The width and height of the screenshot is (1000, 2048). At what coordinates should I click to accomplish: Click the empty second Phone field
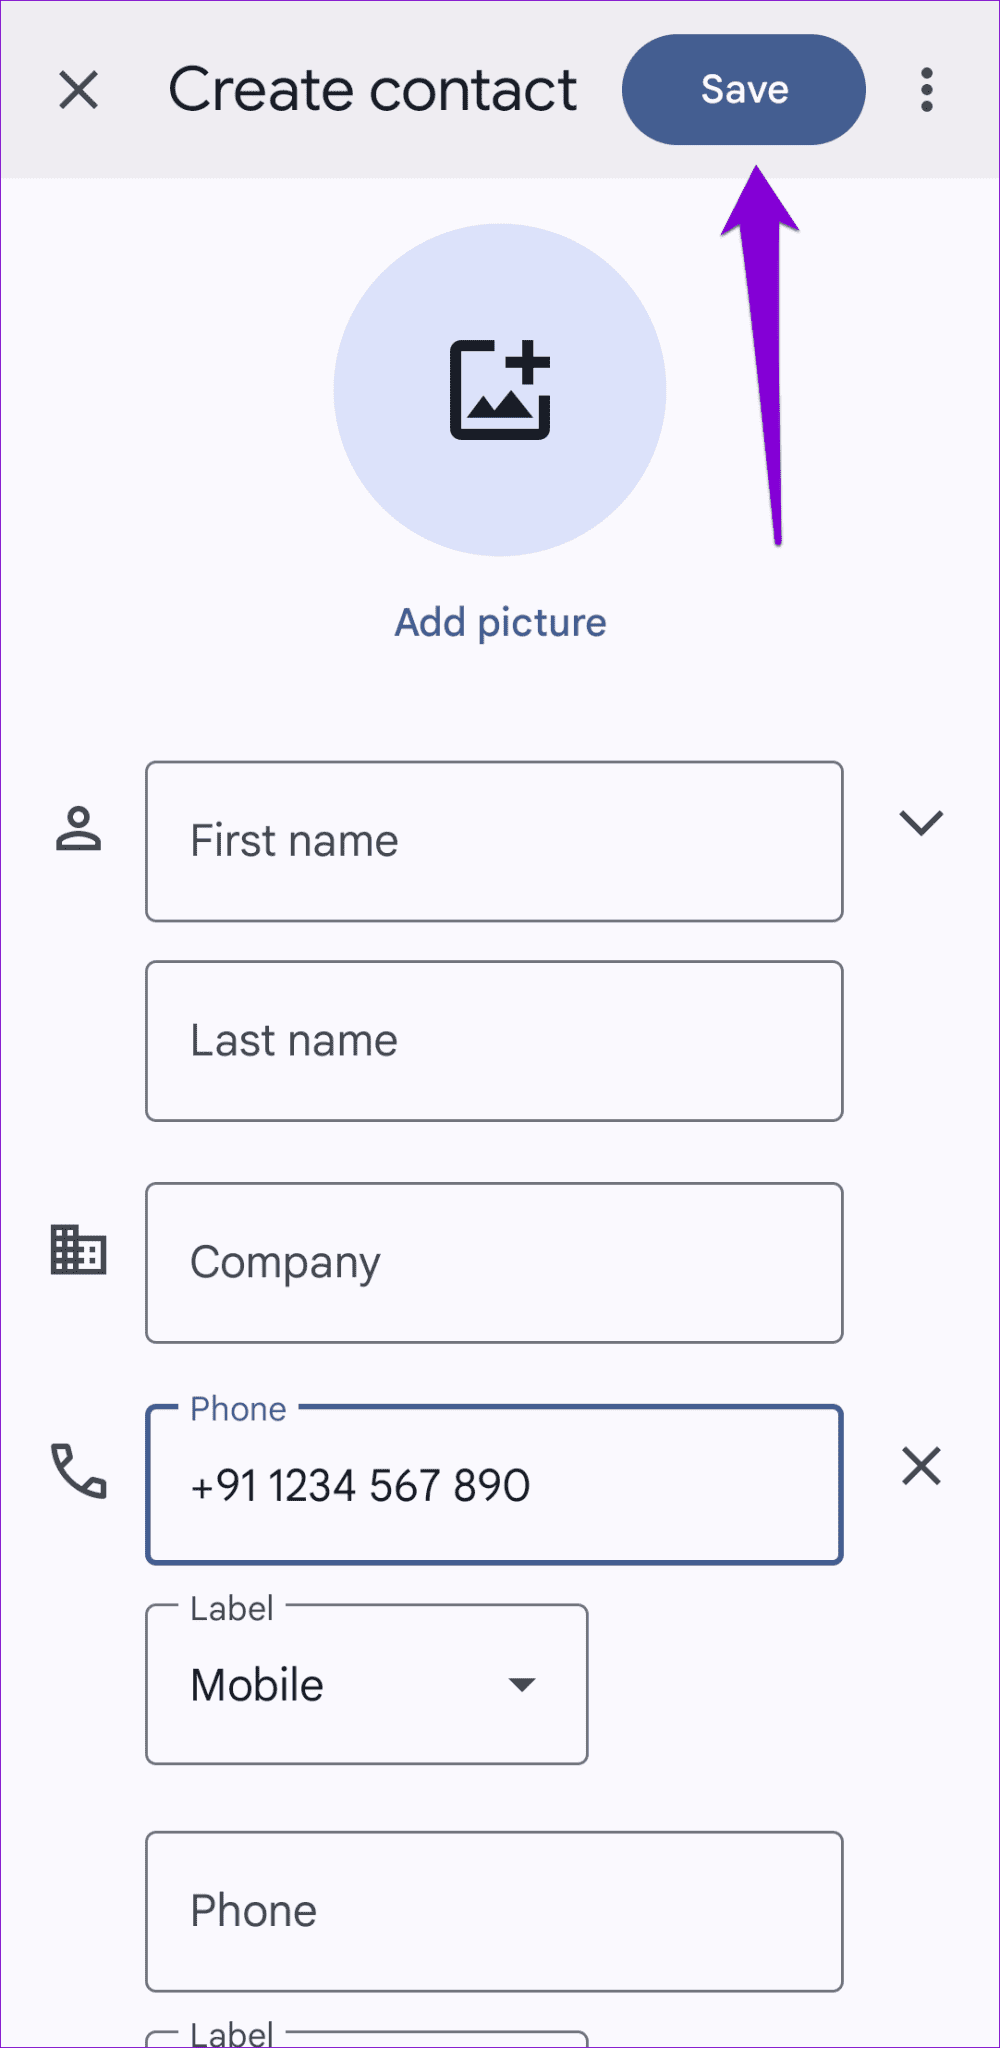click(494, 1910)
